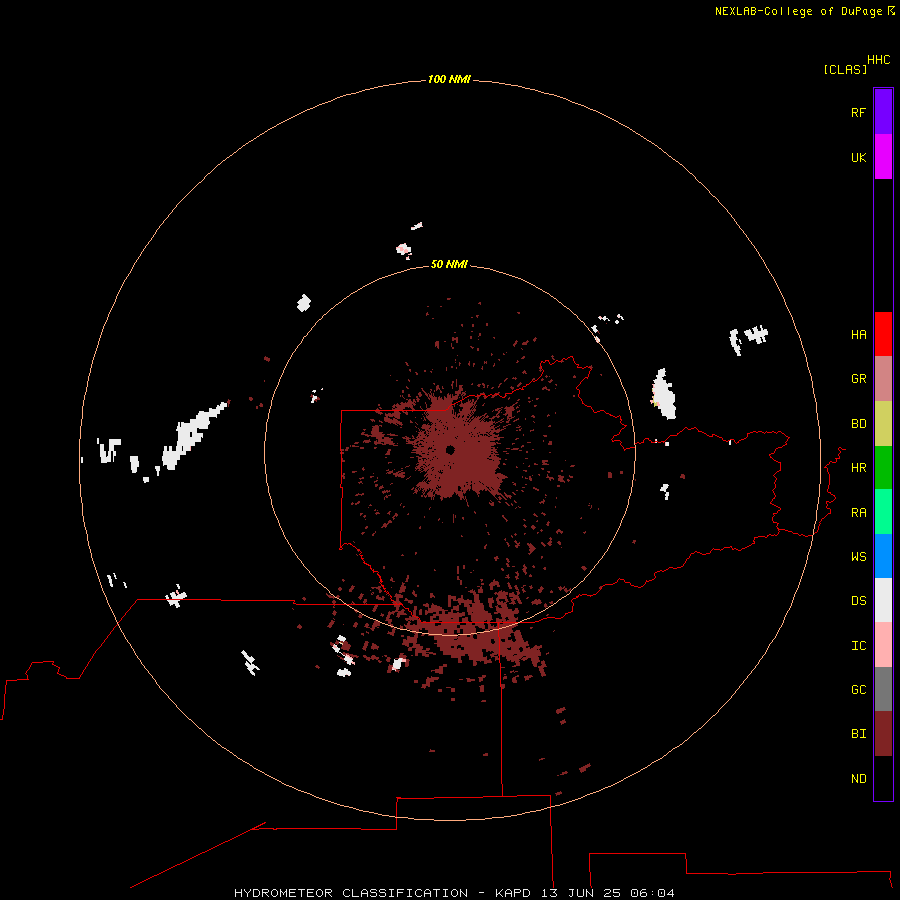
Task: Click the HR legend label
Action: pyautogui.click(x=858, y=468)
